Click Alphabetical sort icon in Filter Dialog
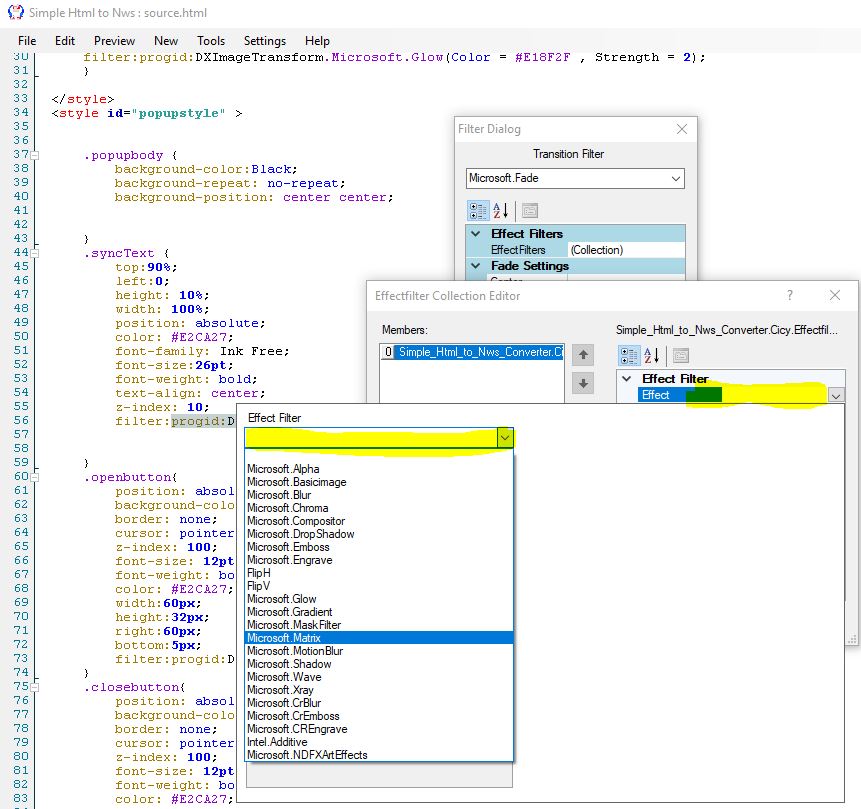The width and height of the screenshot is (861, 809). pyautogui.click(x=501, y=211)
